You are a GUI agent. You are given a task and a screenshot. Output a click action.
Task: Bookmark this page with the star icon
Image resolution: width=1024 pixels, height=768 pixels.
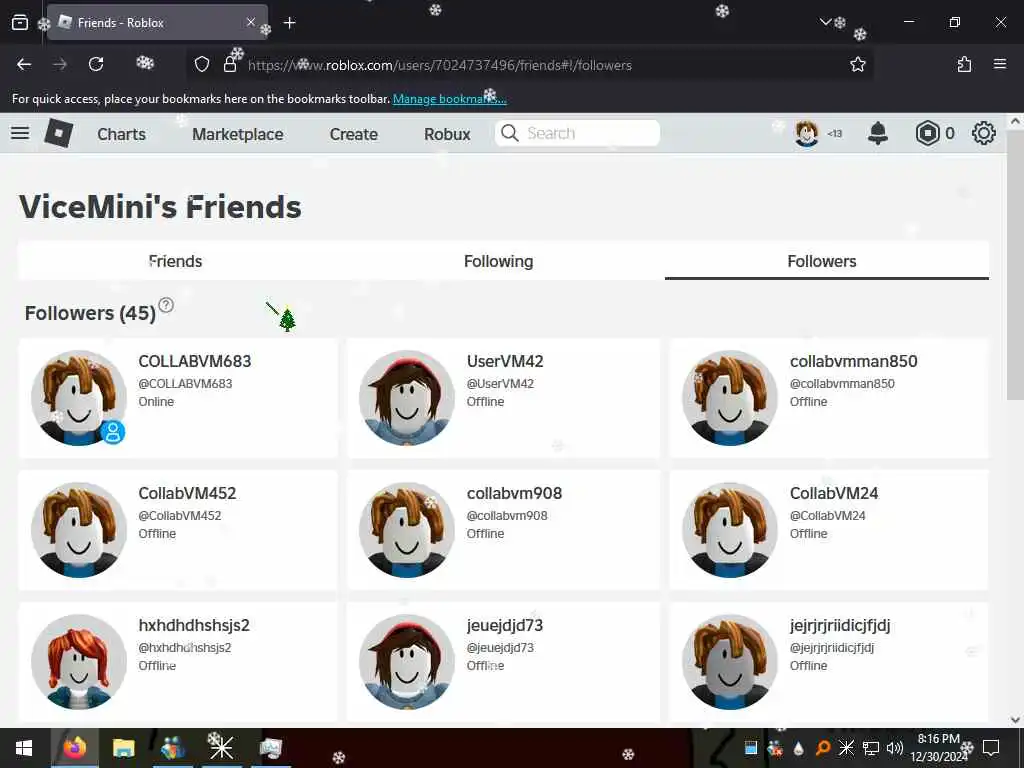857,64
